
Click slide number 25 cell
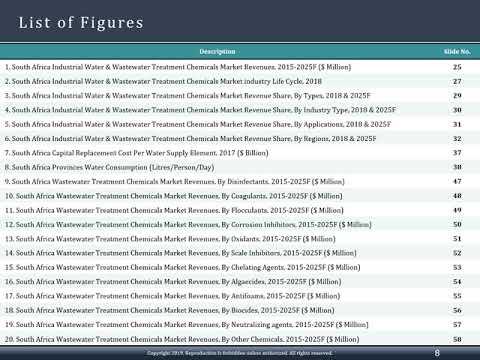point(457,67)
